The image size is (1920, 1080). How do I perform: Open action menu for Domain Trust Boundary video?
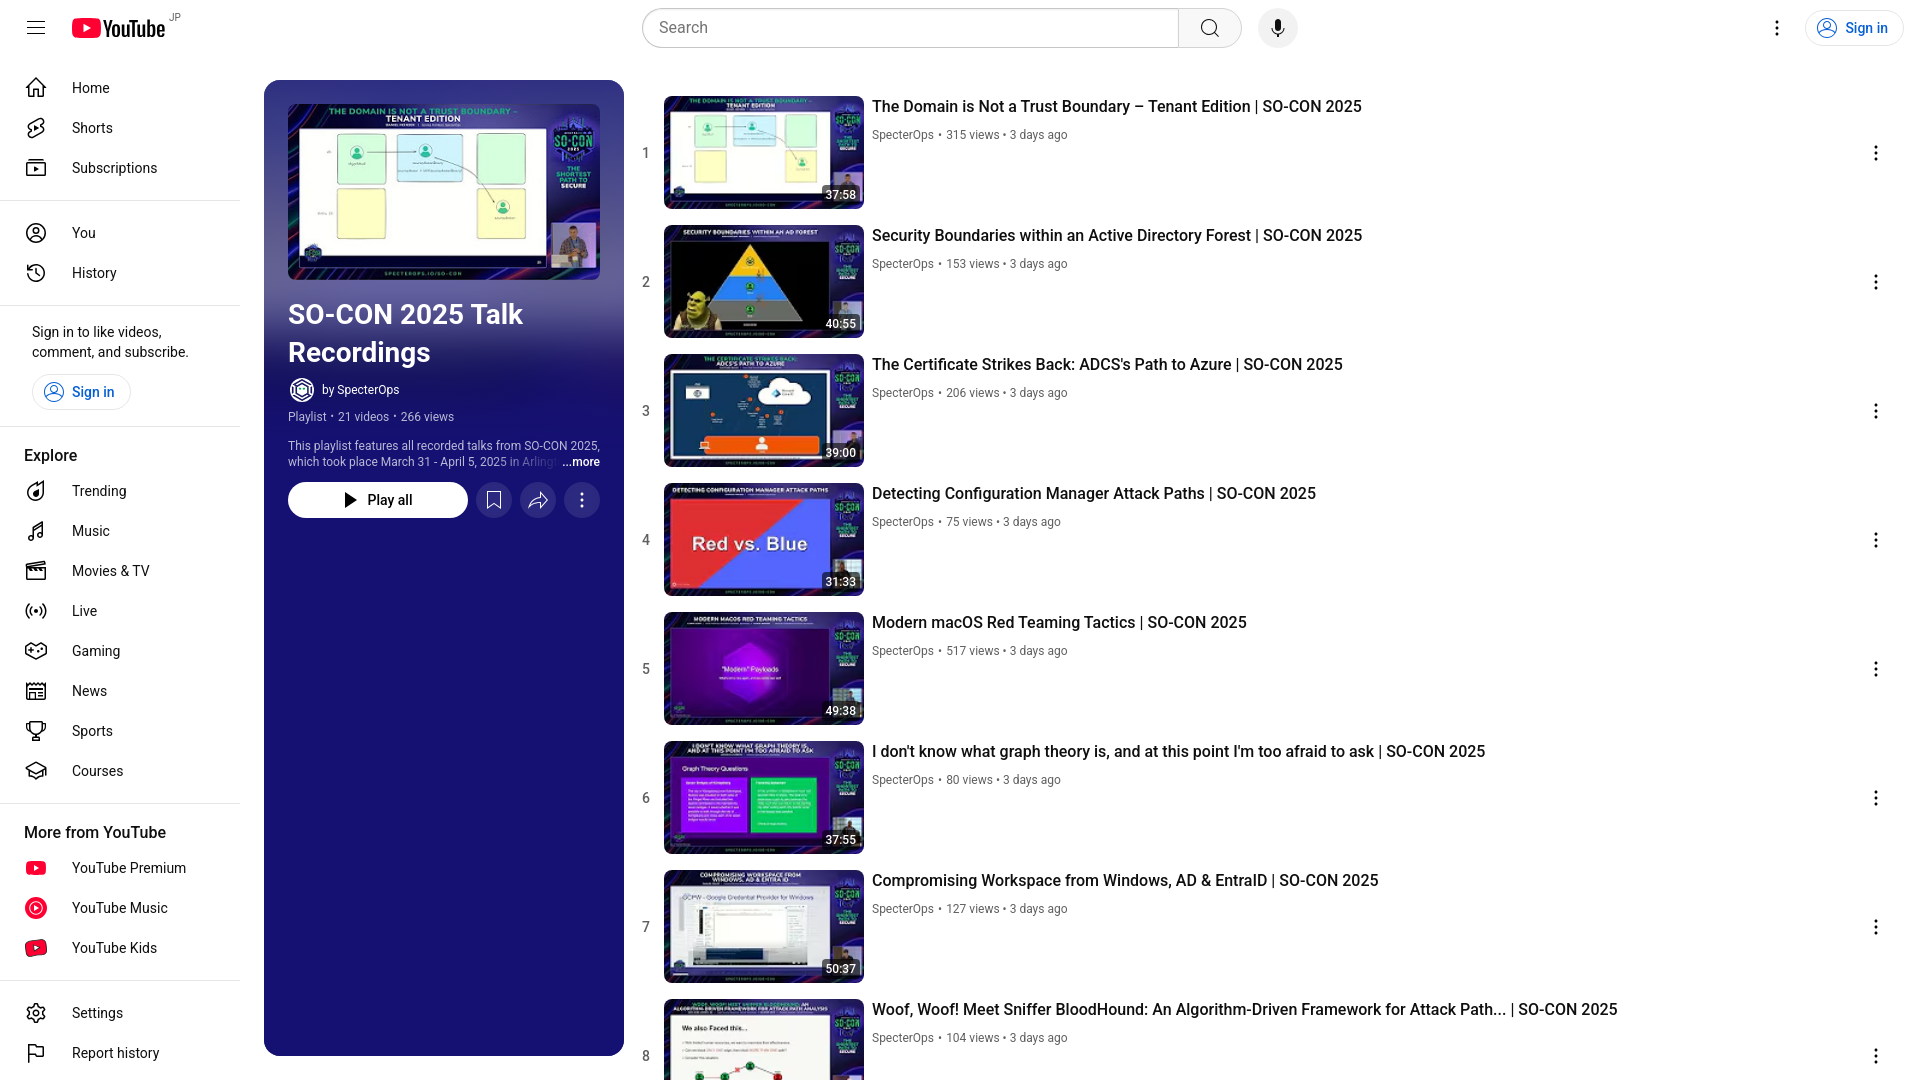[x=1876, y=153]
